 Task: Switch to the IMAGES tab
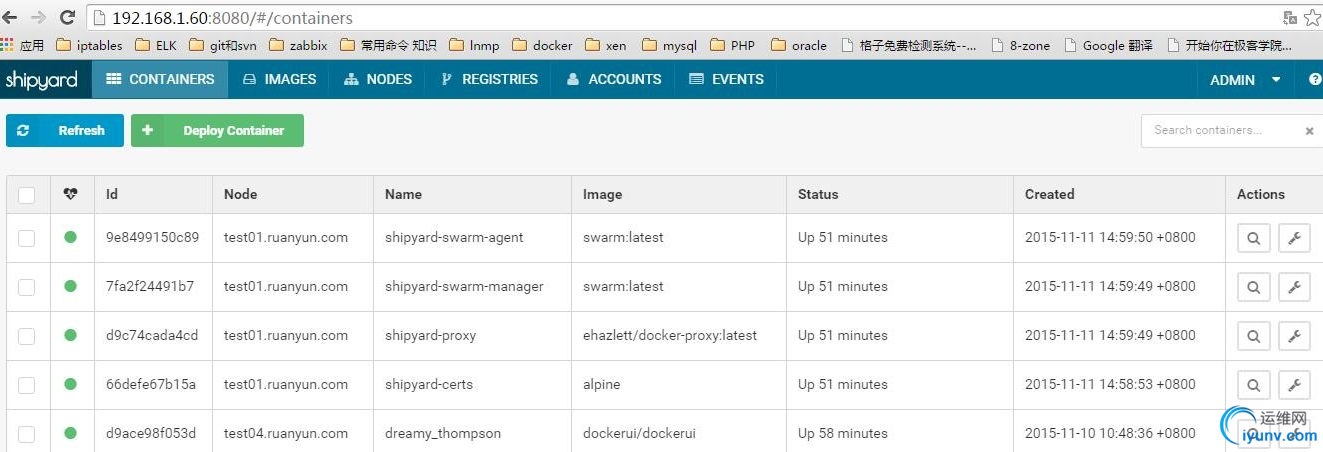279,79
